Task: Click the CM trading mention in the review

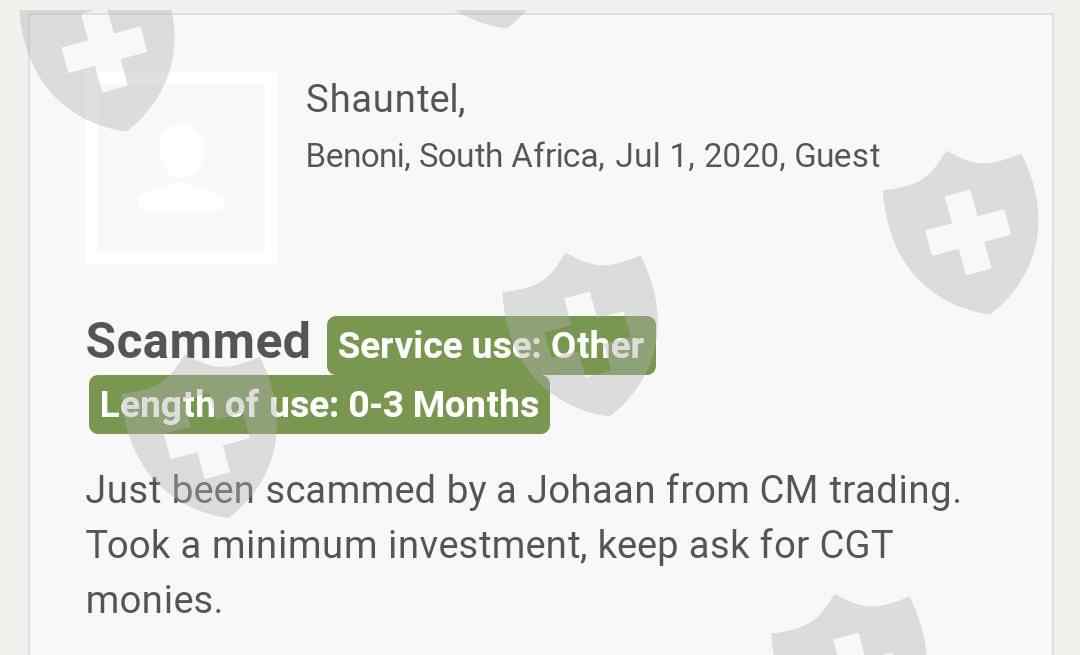Action: tap(854, 491)
